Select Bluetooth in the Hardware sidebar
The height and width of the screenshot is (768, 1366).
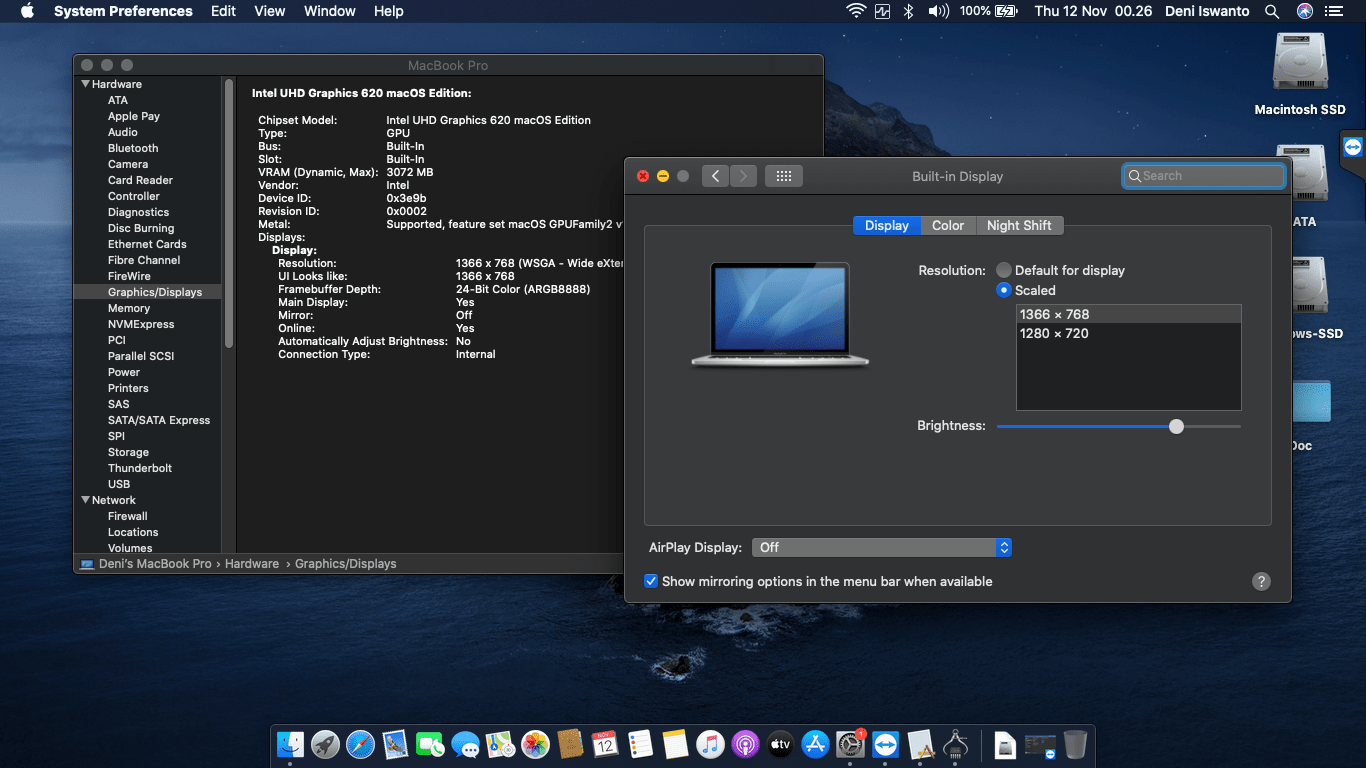(x=133, y=148)
